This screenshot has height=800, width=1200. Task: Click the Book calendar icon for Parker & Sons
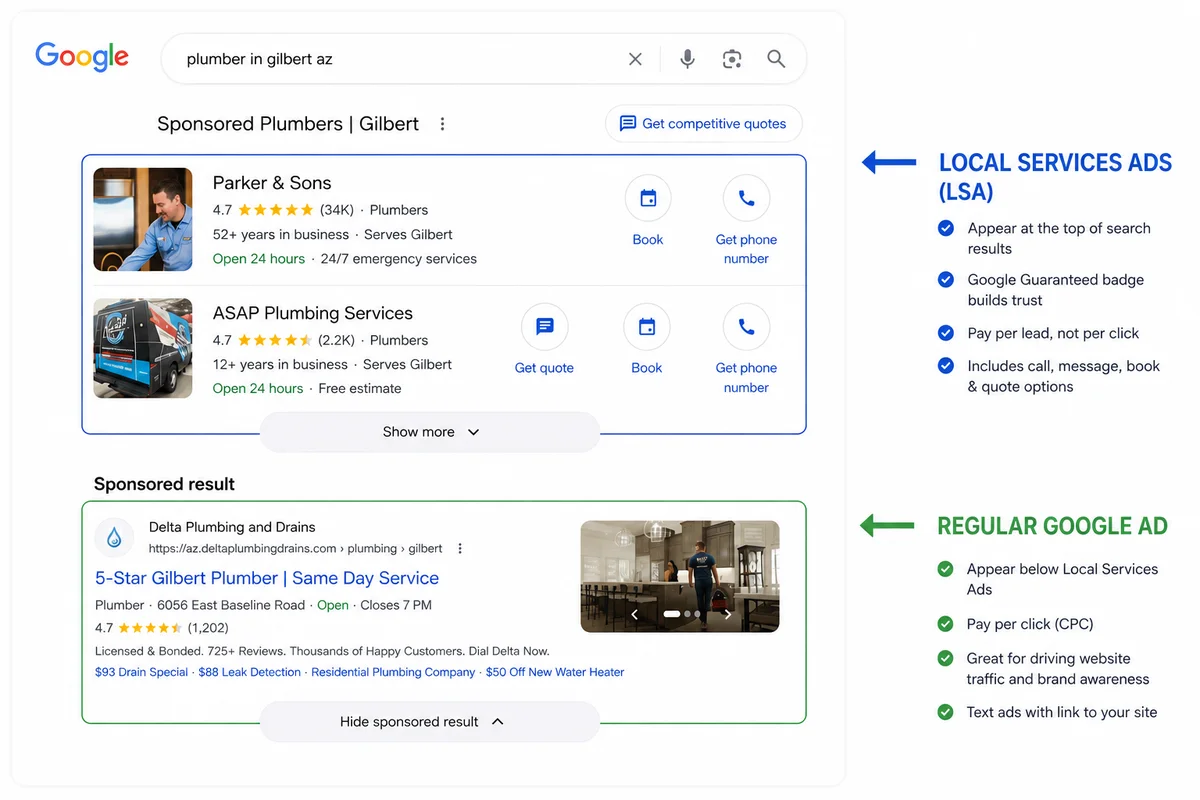pyautogui.click(x=648, y=198)
